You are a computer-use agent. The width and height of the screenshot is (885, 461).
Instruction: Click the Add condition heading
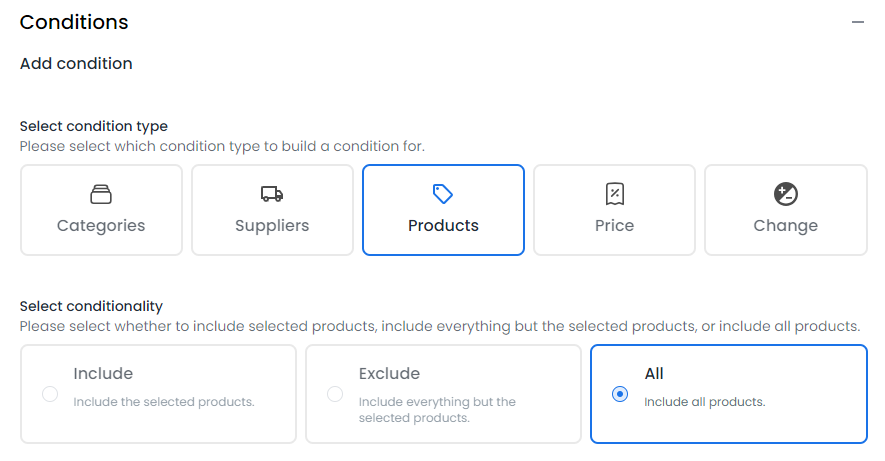(76, 63)
